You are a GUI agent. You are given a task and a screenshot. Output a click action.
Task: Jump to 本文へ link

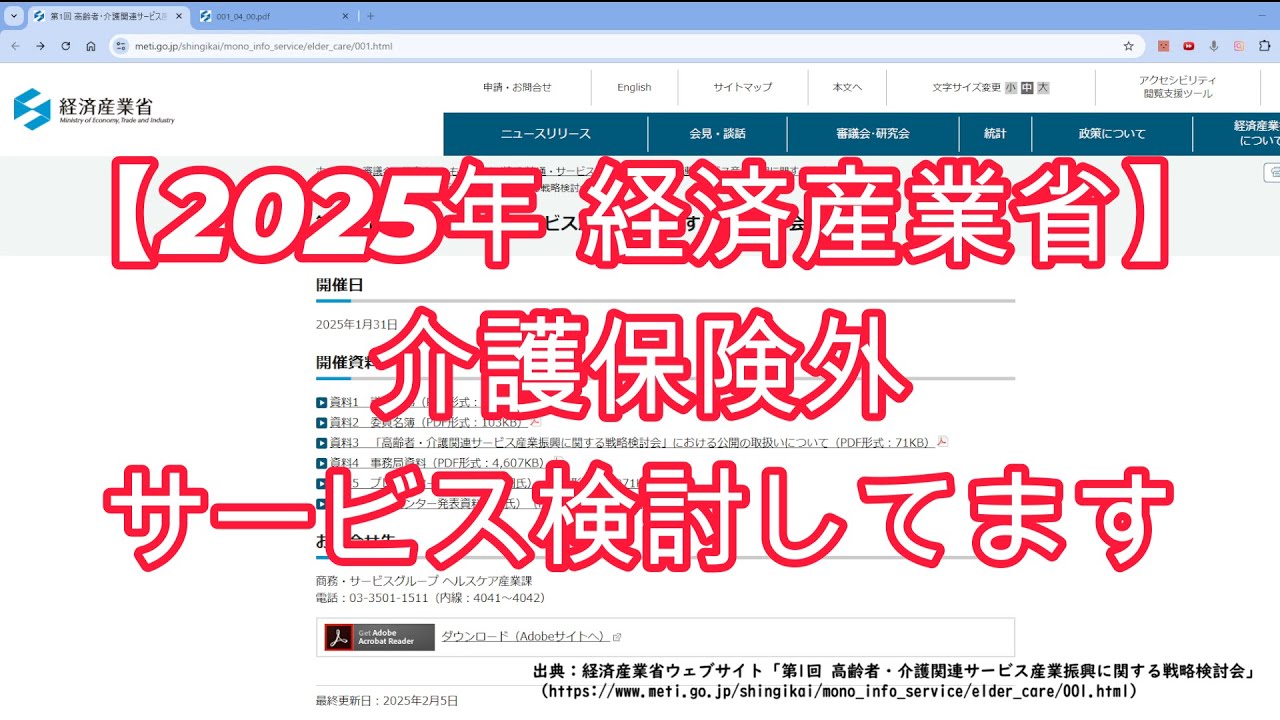(x=847, y=87)
